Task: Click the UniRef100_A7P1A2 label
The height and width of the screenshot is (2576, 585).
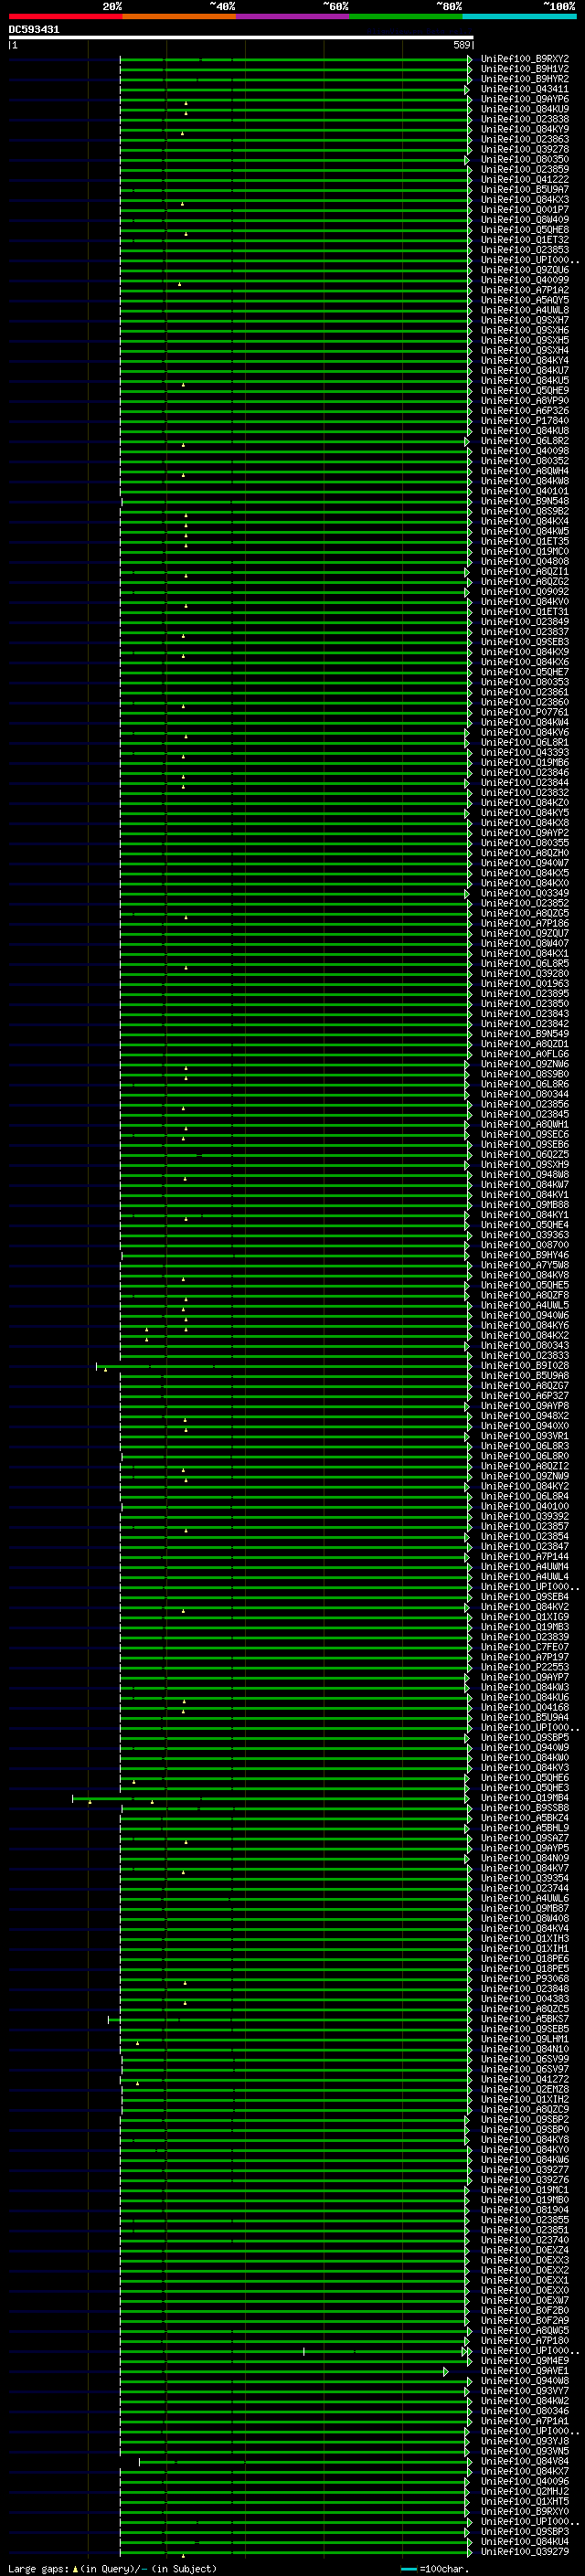Action: pyautogui.click(x=524, y=290)
